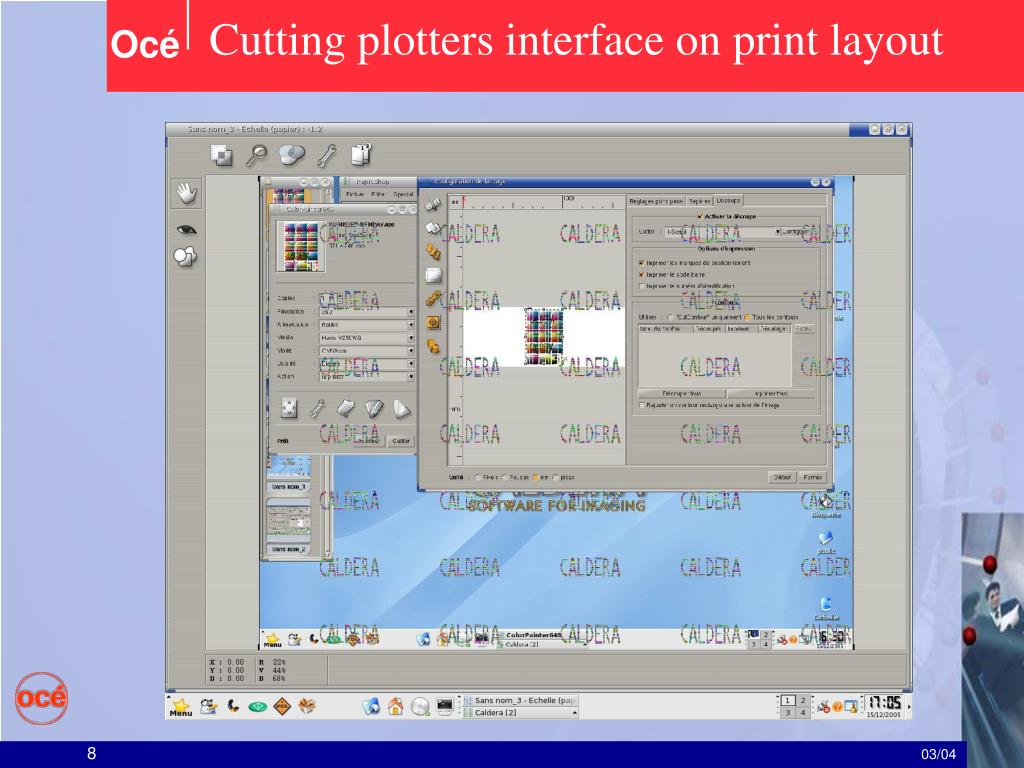Activate the magnifier zoom tool
The height and width of the screenshot is (768, 1024).
tap(256, 155)
